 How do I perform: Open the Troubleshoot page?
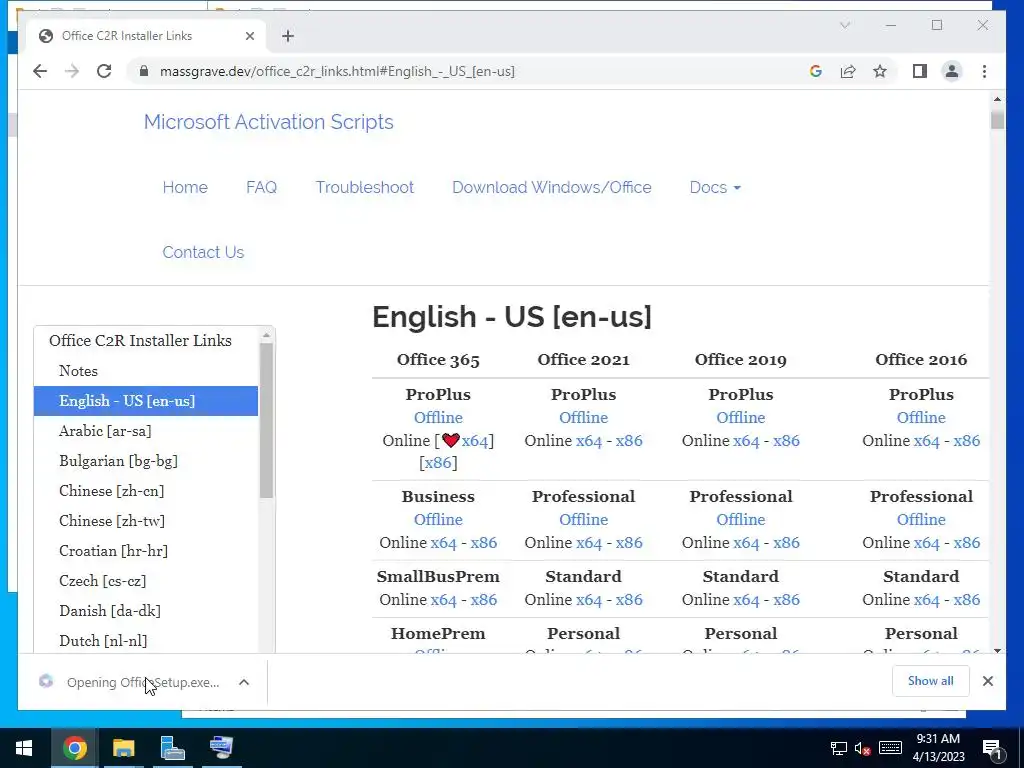364,187
